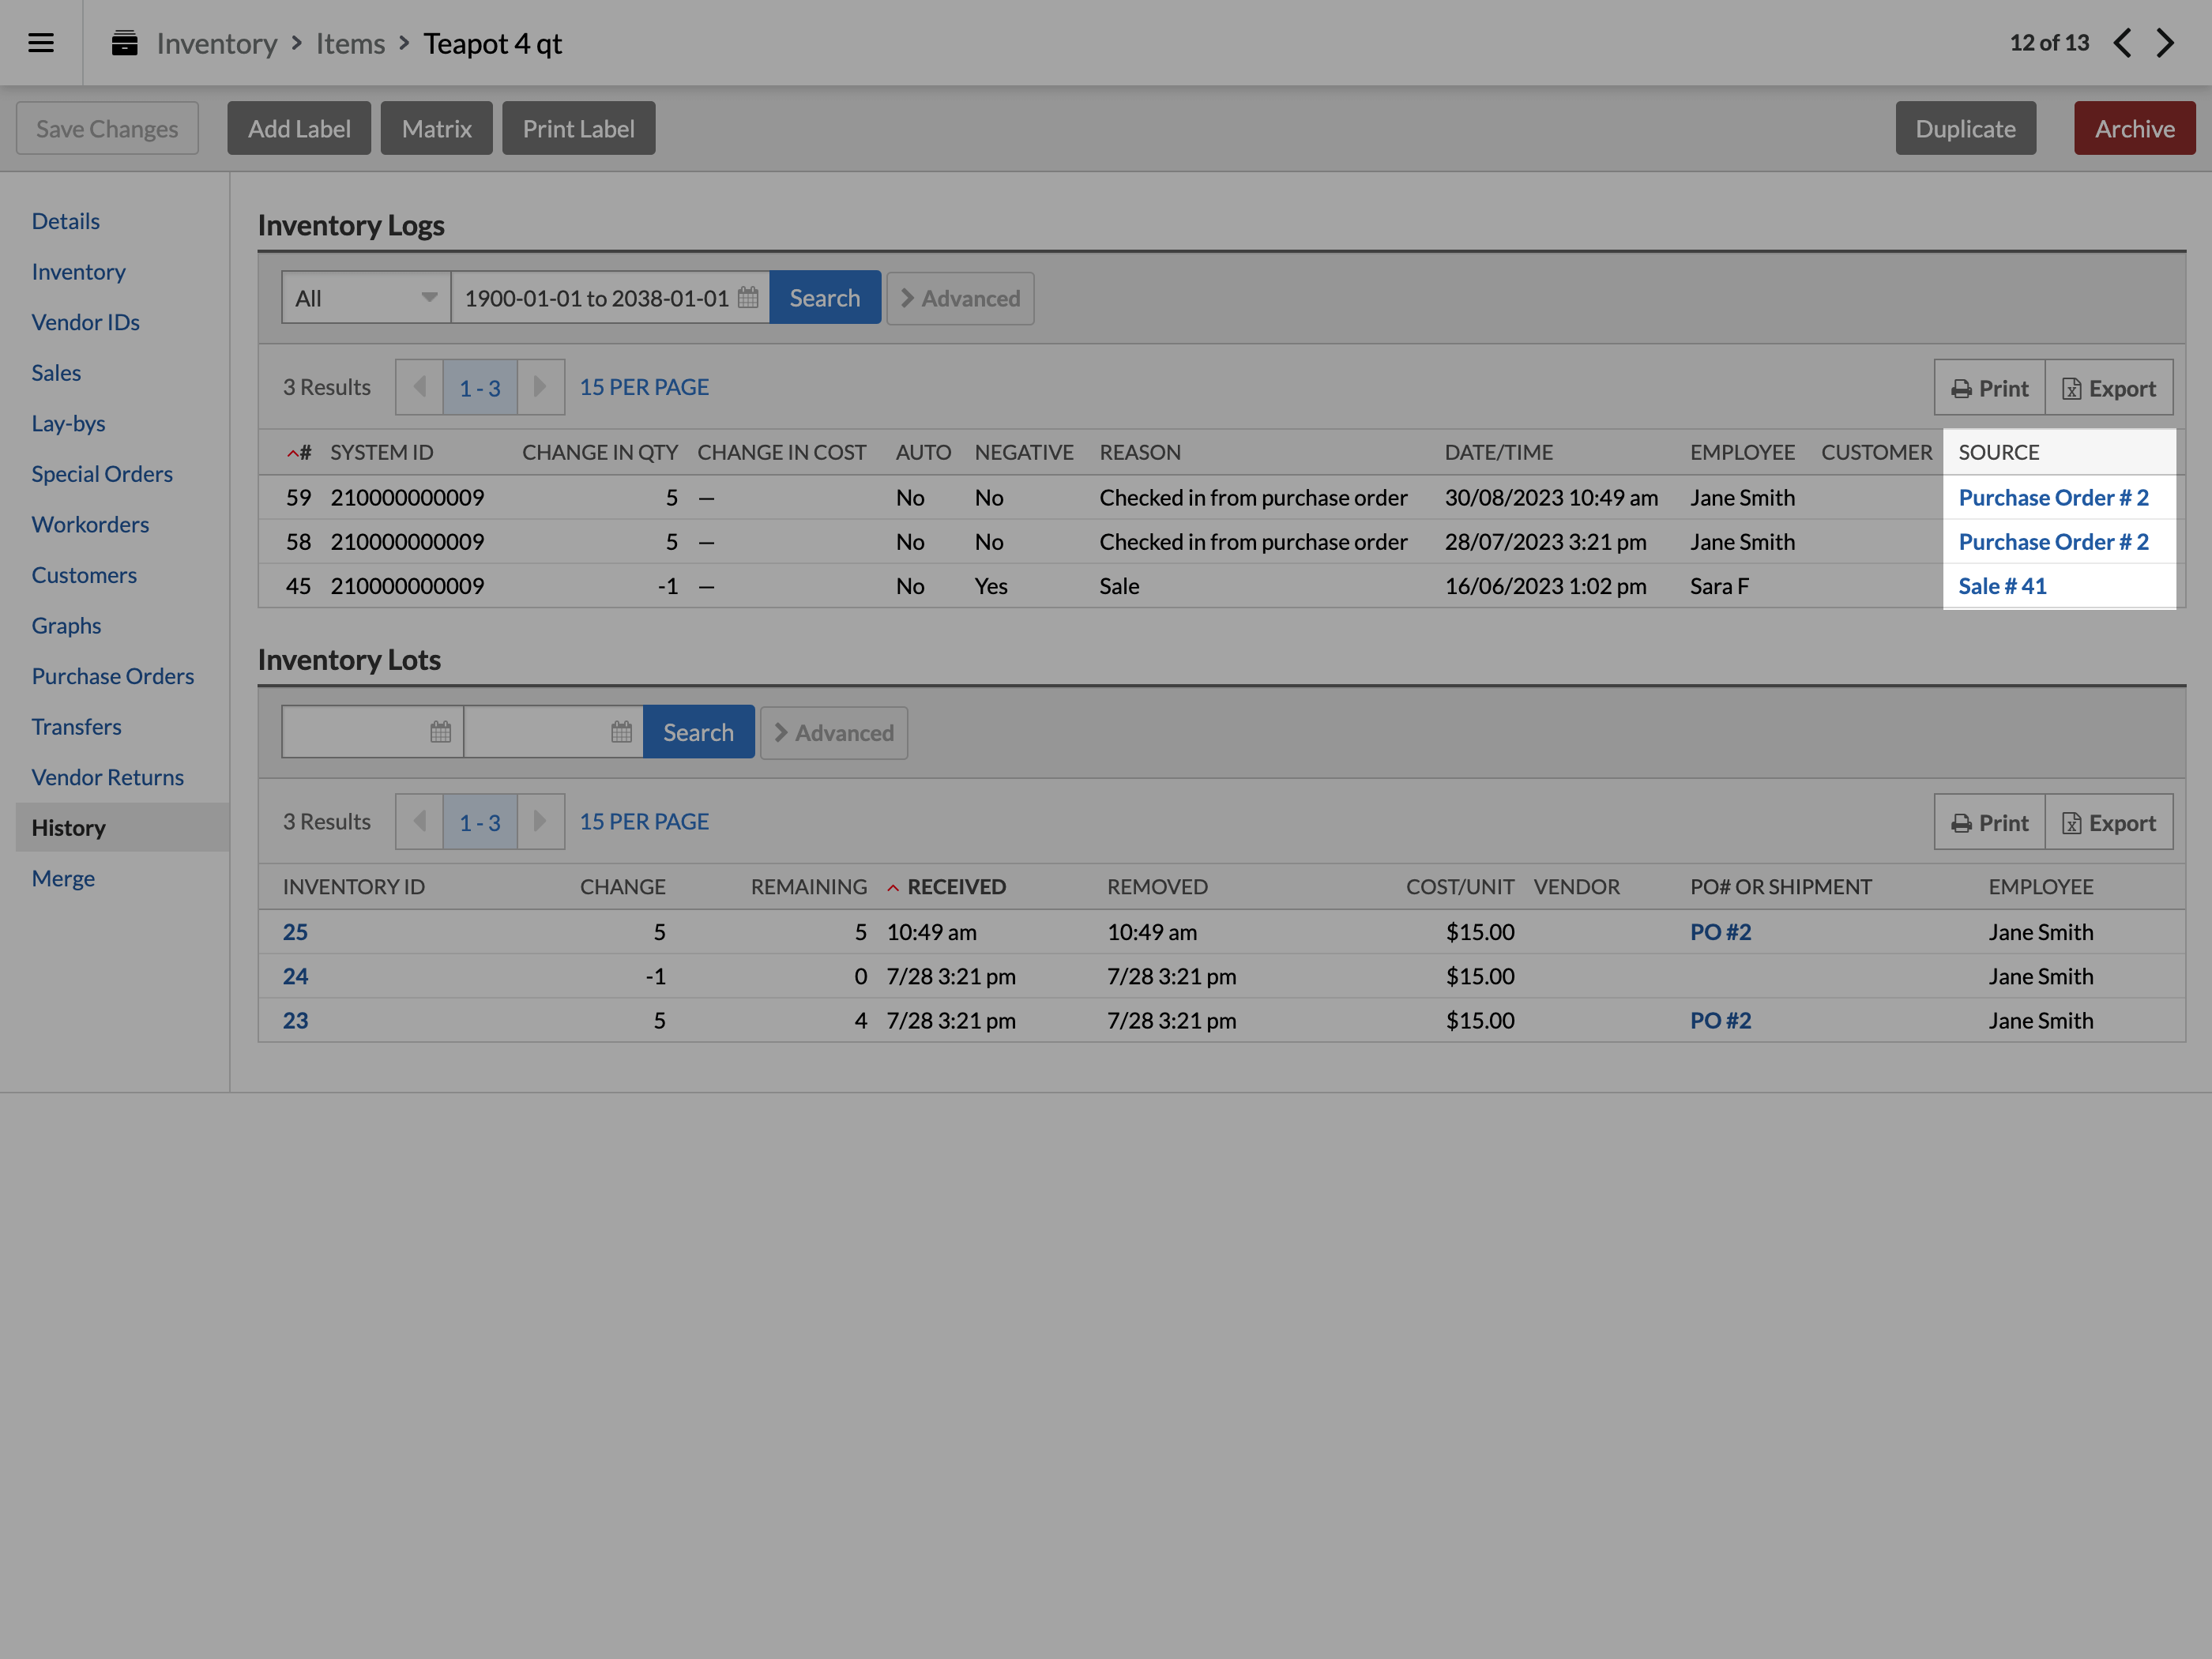Open Details in sidebar
The height and width of the screenshot is (1659, 2212).
click(x=66, y=221)
